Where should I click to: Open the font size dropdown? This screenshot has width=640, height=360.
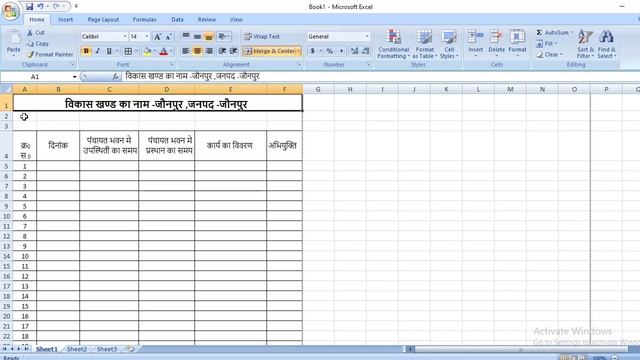click(147, 37)
